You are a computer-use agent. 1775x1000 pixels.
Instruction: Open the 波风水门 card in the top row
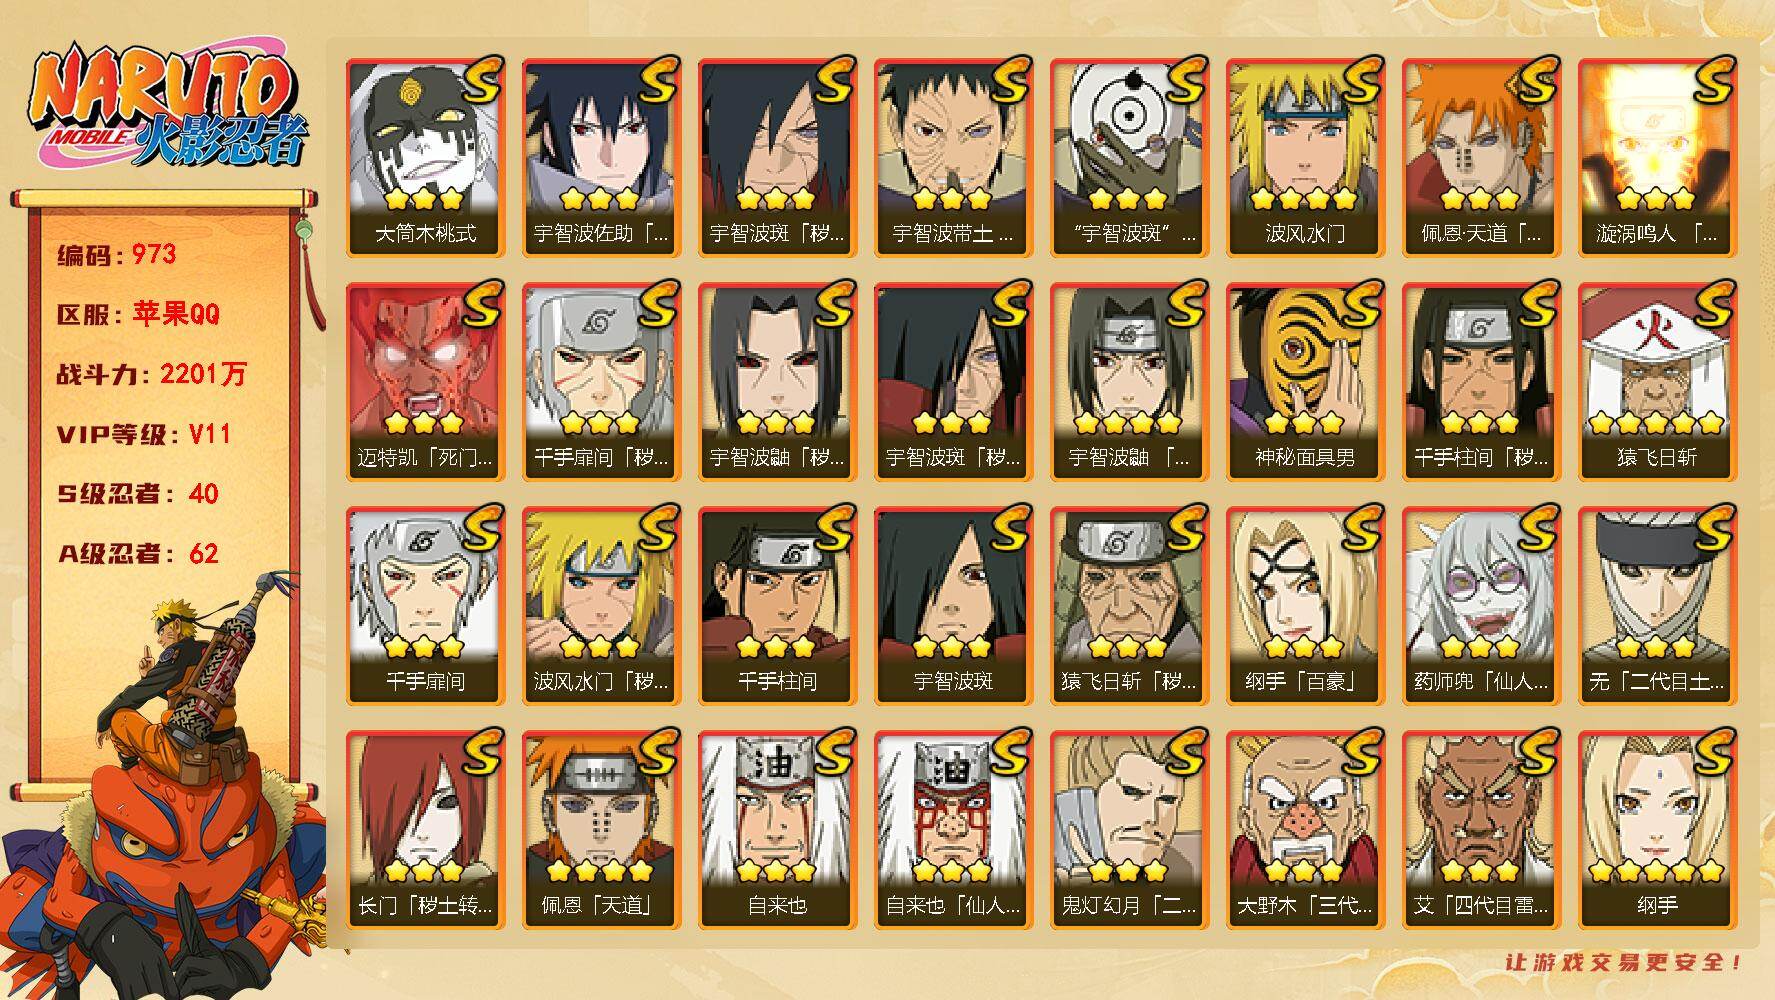[1305, 157]
